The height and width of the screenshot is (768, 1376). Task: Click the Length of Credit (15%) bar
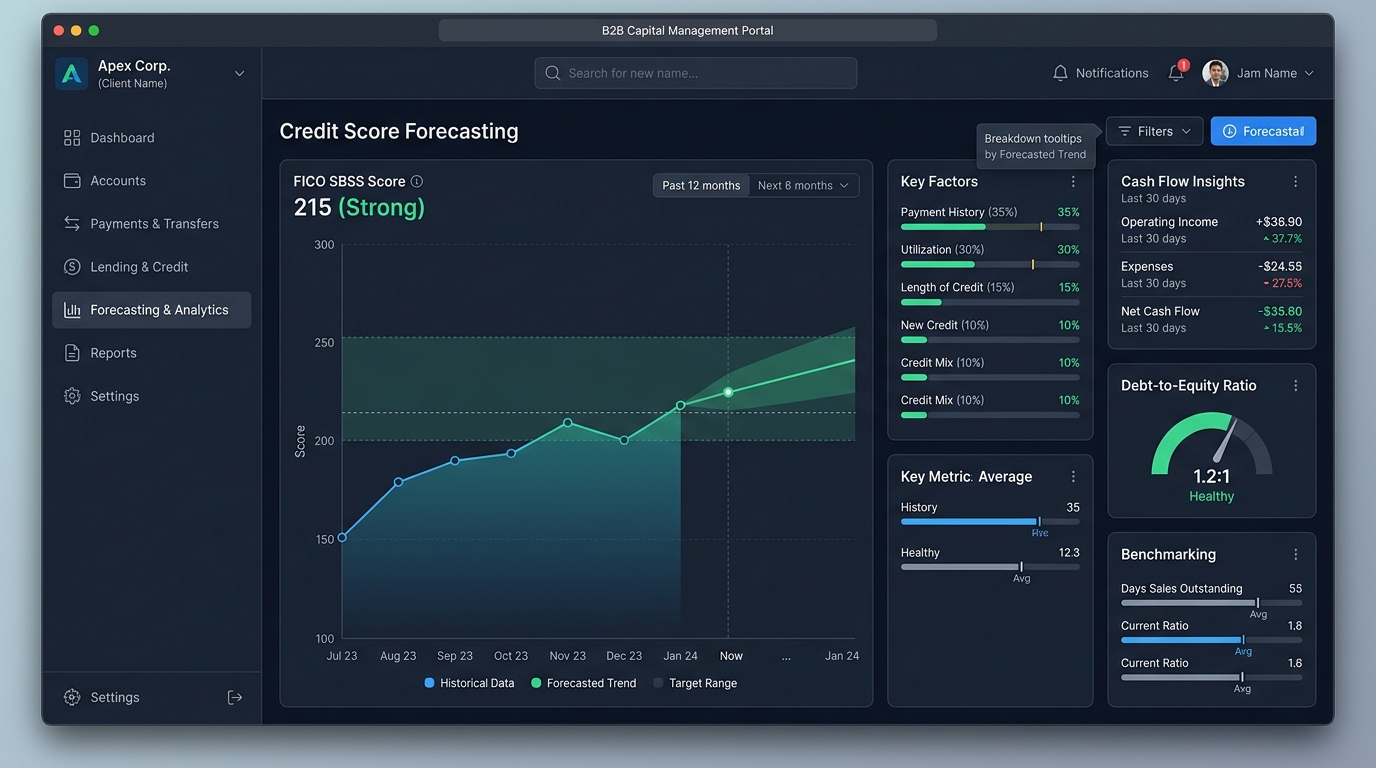pos(990,302)
